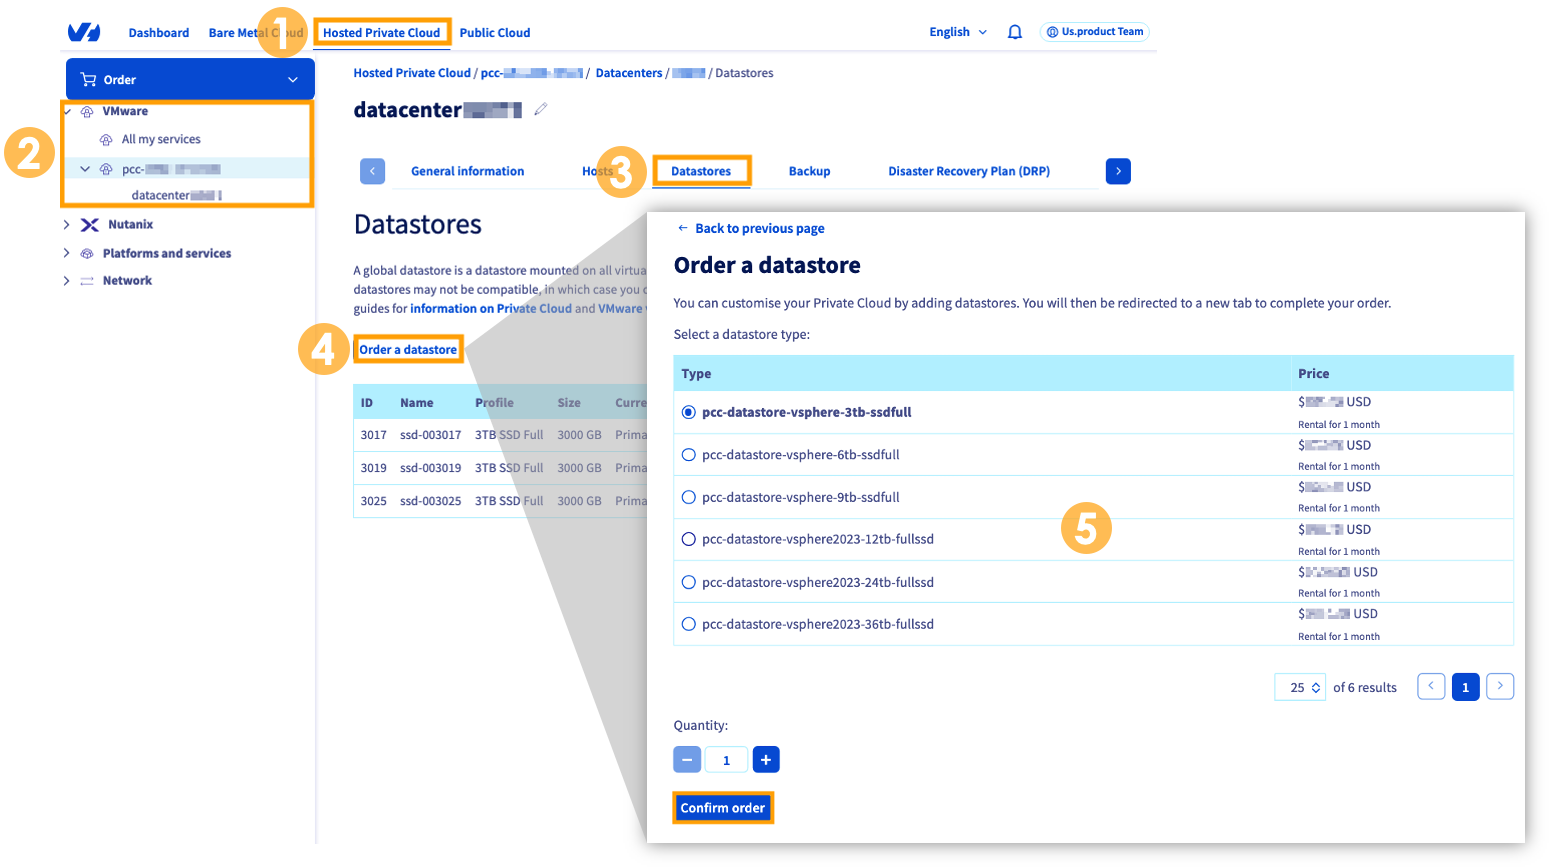1558x867 pixels.
Task: Click page 1 pagination button
Action: click(1466, 687)
